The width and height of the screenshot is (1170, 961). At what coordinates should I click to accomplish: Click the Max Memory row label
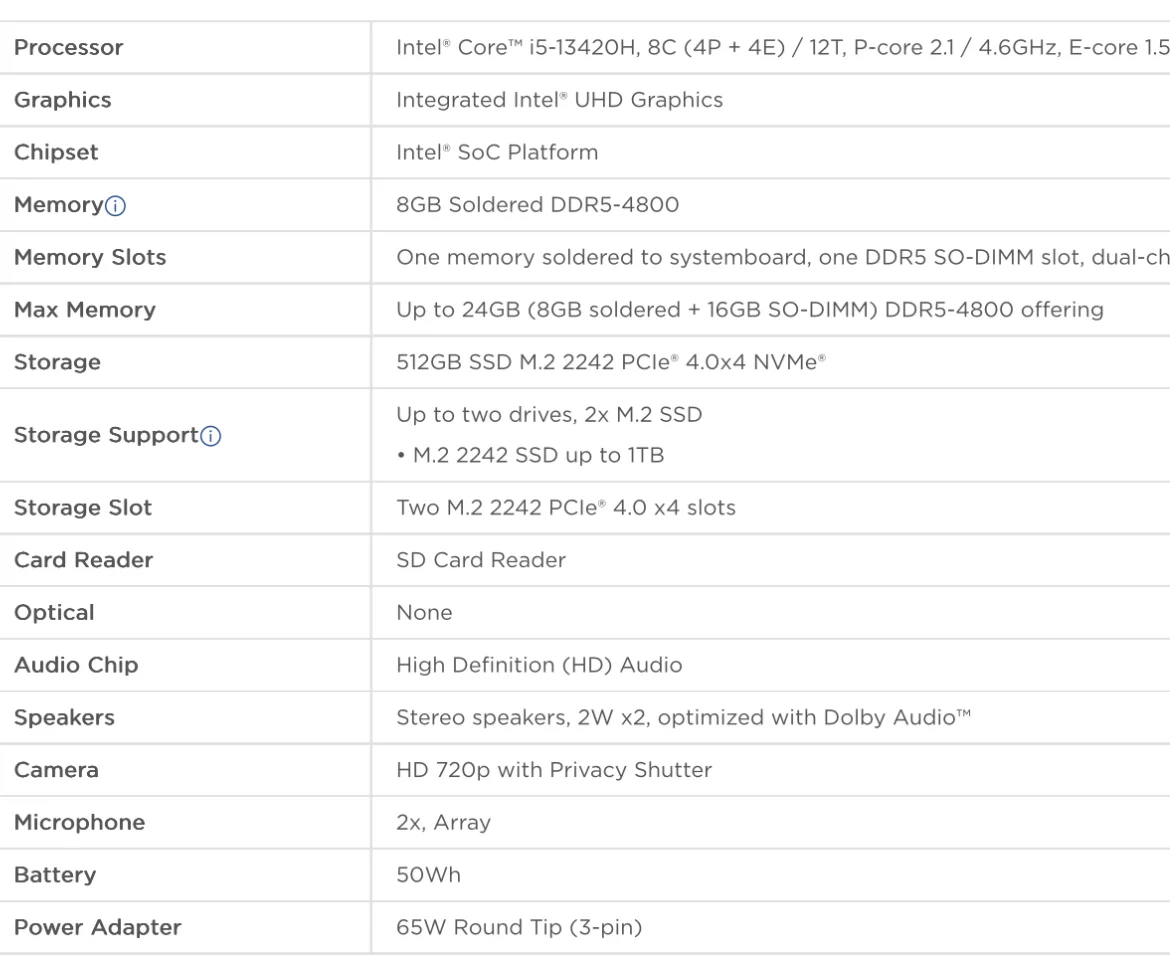click(85, 310)
